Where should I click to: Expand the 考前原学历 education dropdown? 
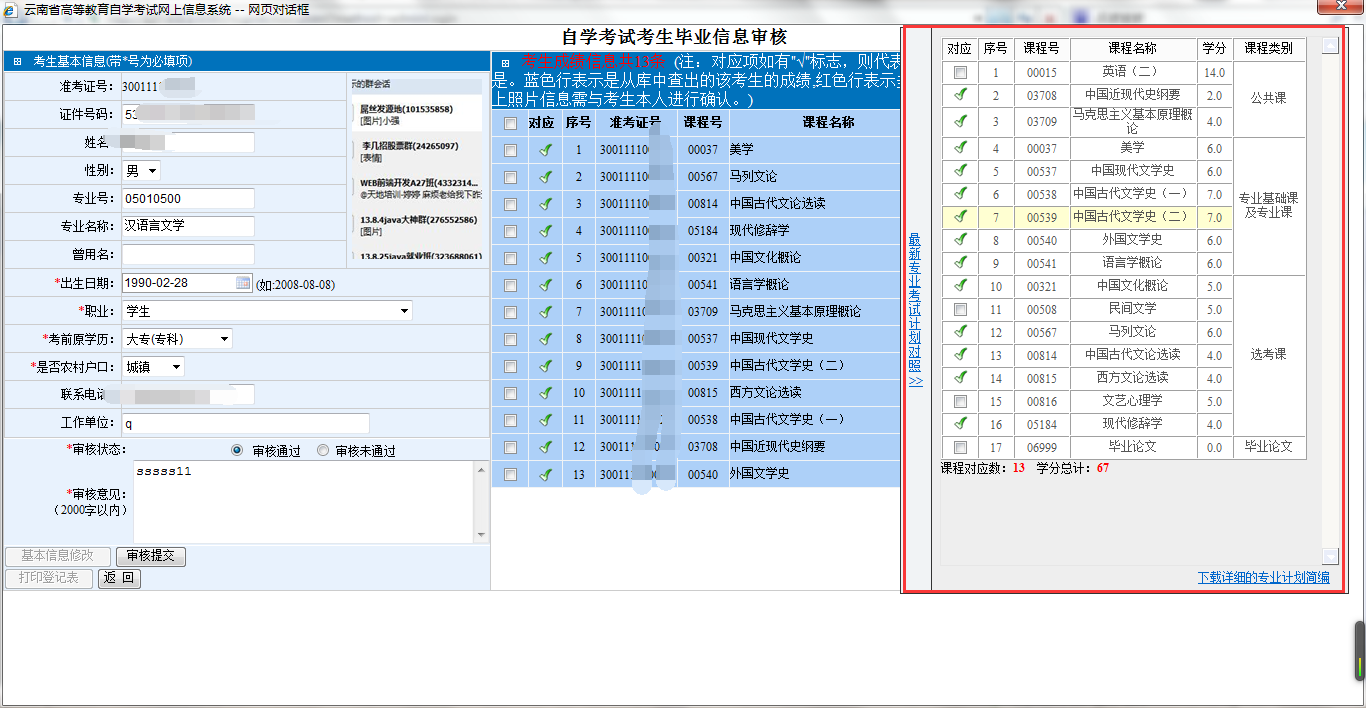coord(177,339)
